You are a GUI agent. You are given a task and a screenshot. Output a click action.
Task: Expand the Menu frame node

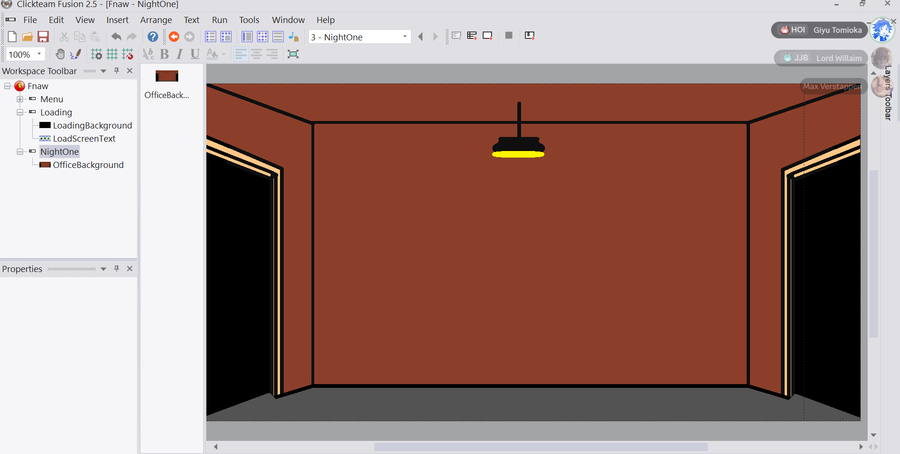[x=20, y=99]
